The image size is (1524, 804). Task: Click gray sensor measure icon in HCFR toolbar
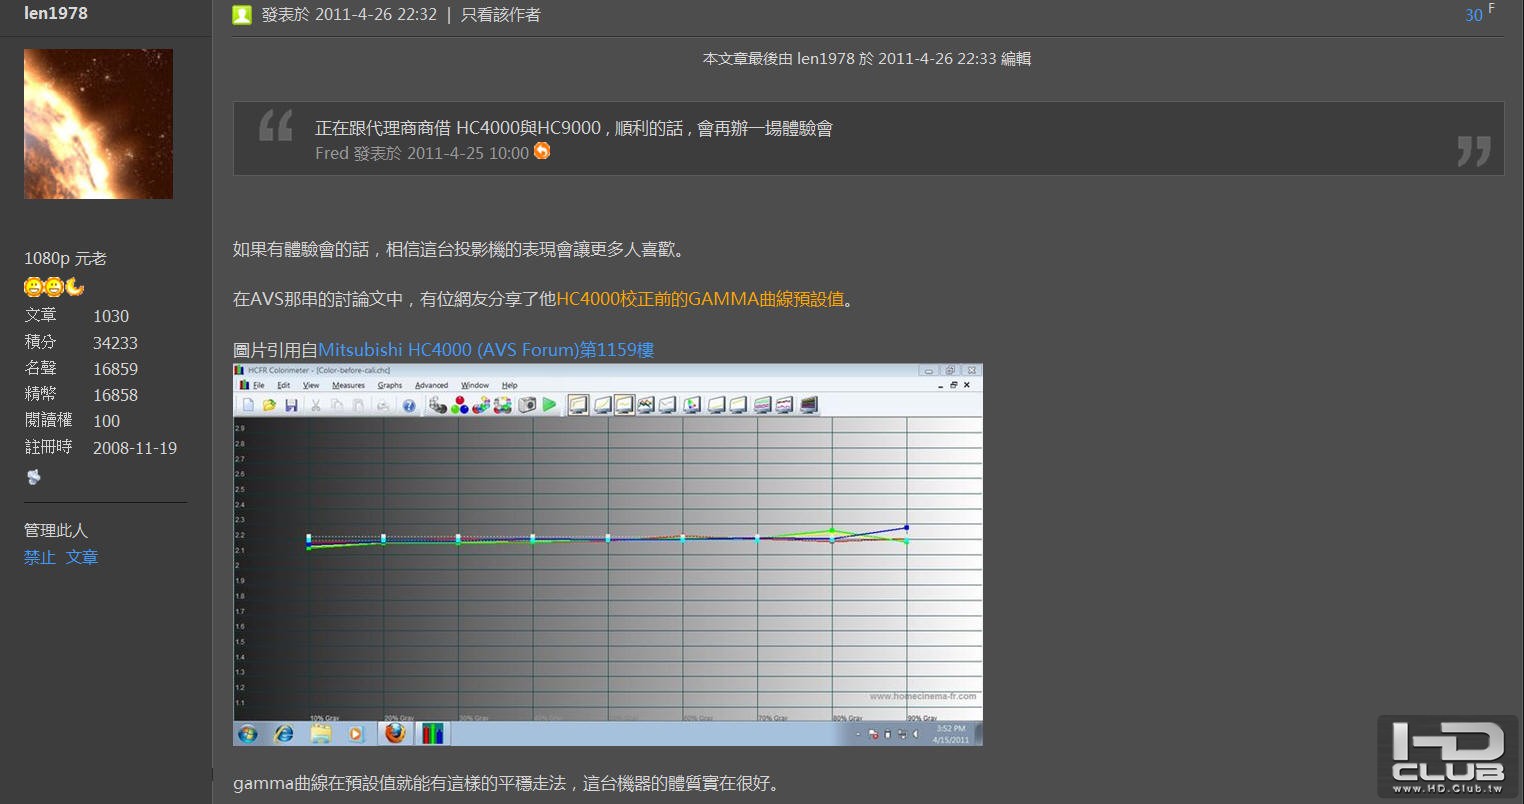point(437,405)
